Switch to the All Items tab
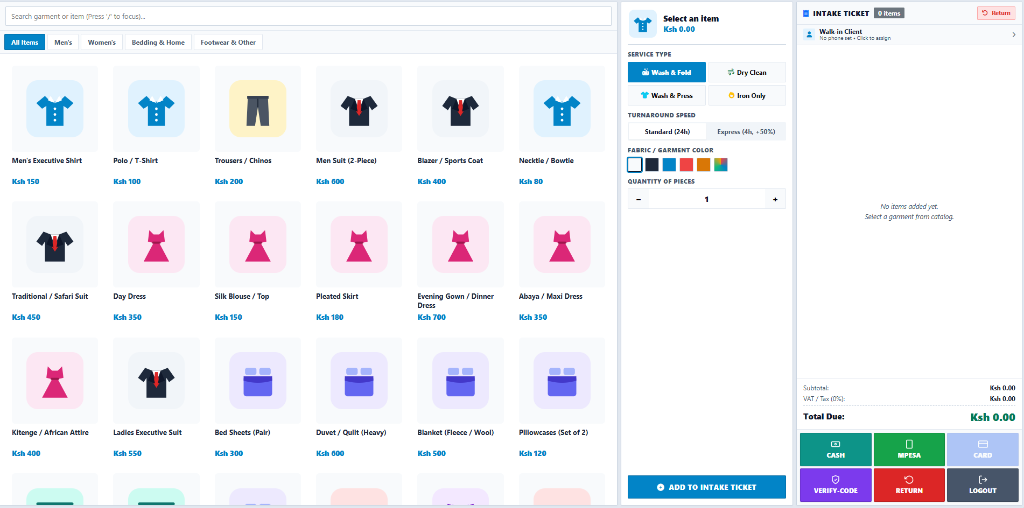1024x508 pixels. pos(25,42)
